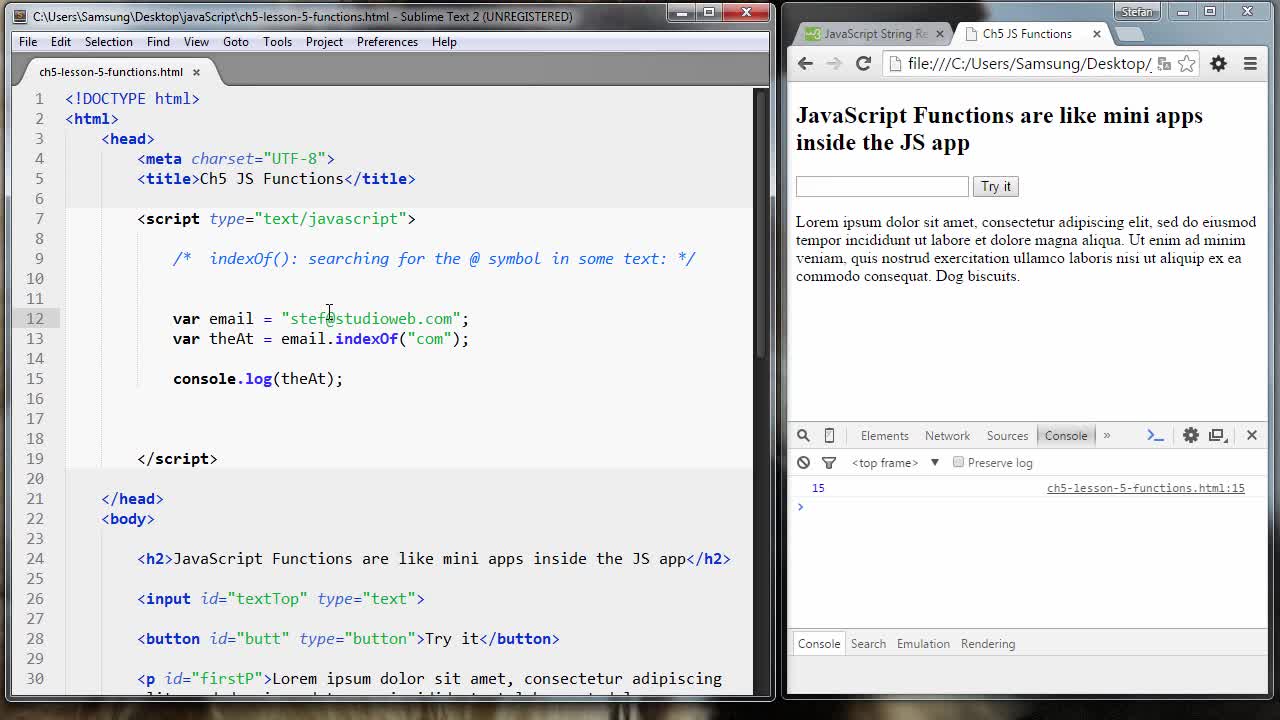Image resolution: width=1280 pixels, height=720 pixels.
Task: Click the Ch5 JS Functions title text on line 5
Action: [271, 178]
